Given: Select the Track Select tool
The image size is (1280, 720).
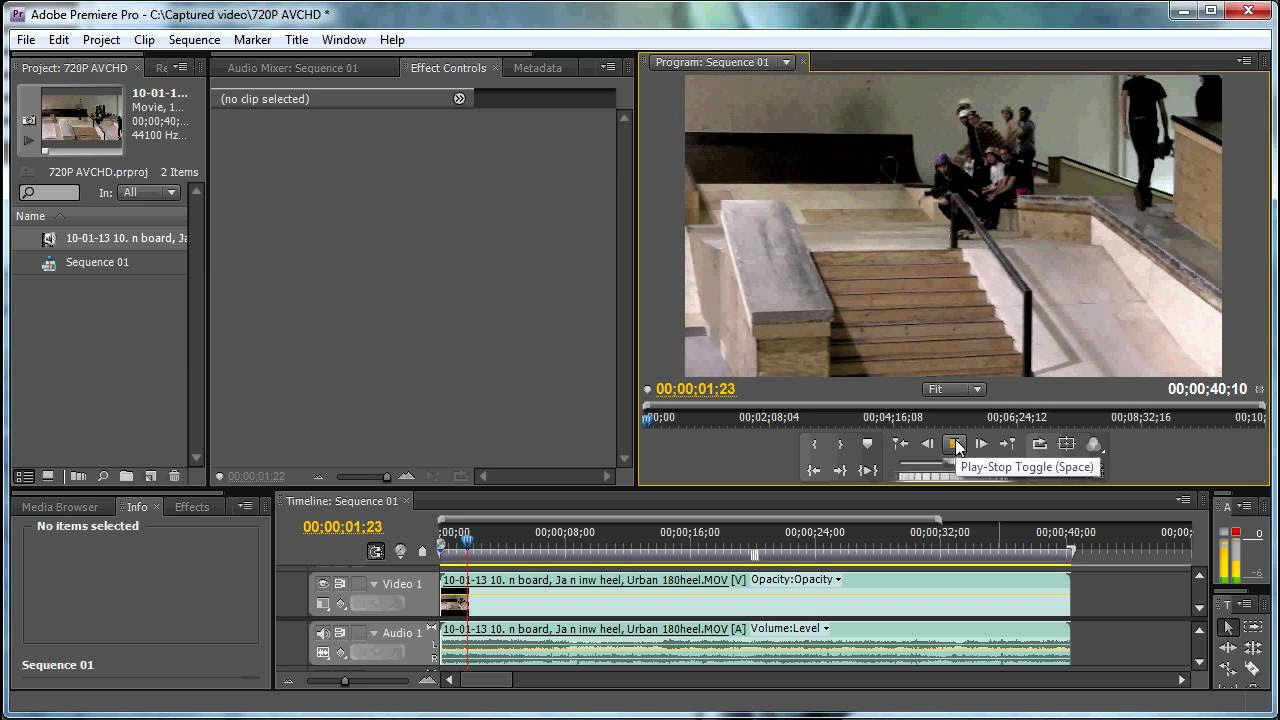Looking at the screenshot, I should [x=1253, y=627].
